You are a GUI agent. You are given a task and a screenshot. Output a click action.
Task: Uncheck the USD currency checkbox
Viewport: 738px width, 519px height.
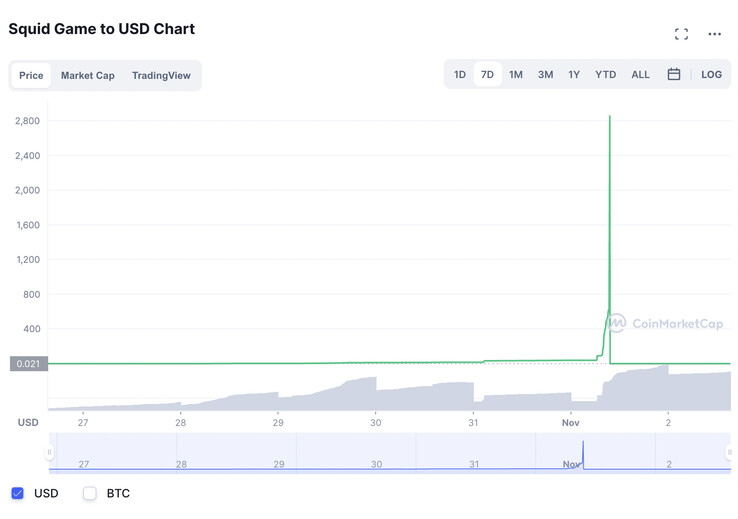[x=17, y=493]
